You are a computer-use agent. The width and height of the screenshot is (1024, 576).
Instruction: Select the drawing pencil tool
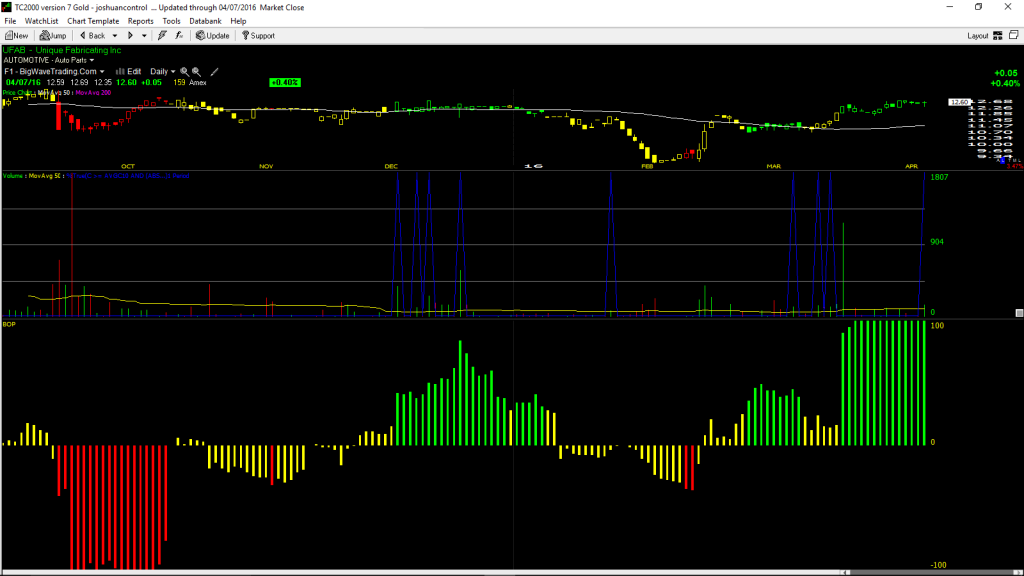tap(214, 72)
